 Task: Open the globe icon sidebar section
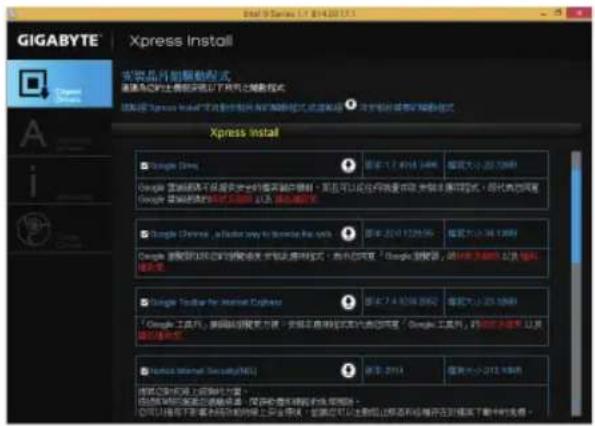(x=60, y=229)
